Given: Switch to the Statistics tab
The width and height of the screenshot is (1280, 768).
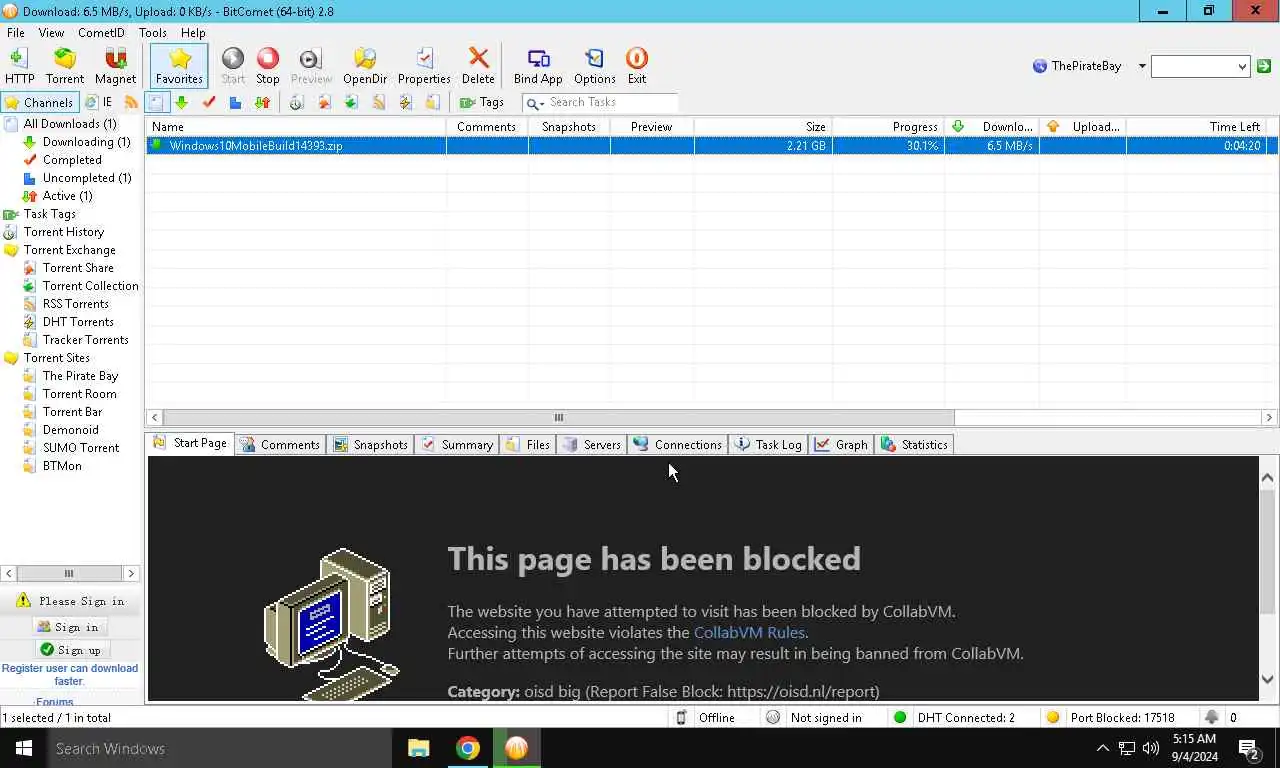Looking at the screenshot, I should click(914, 444).
